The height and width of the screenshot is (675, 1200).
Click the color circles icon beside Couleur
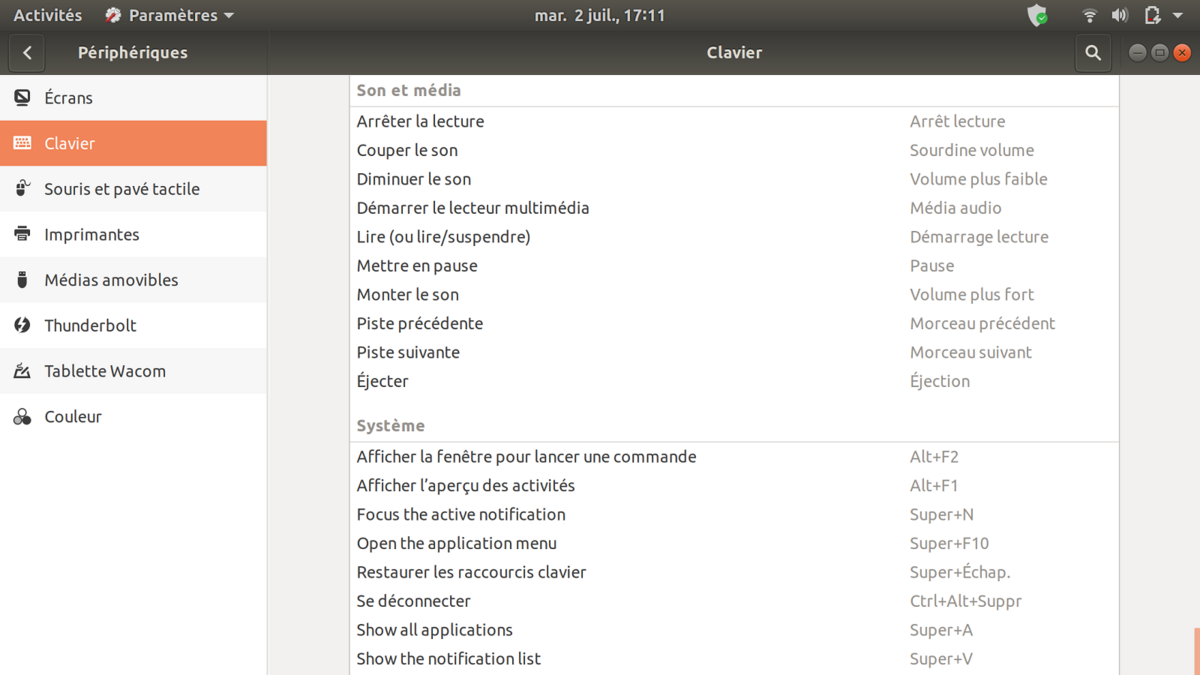[22, 416]
